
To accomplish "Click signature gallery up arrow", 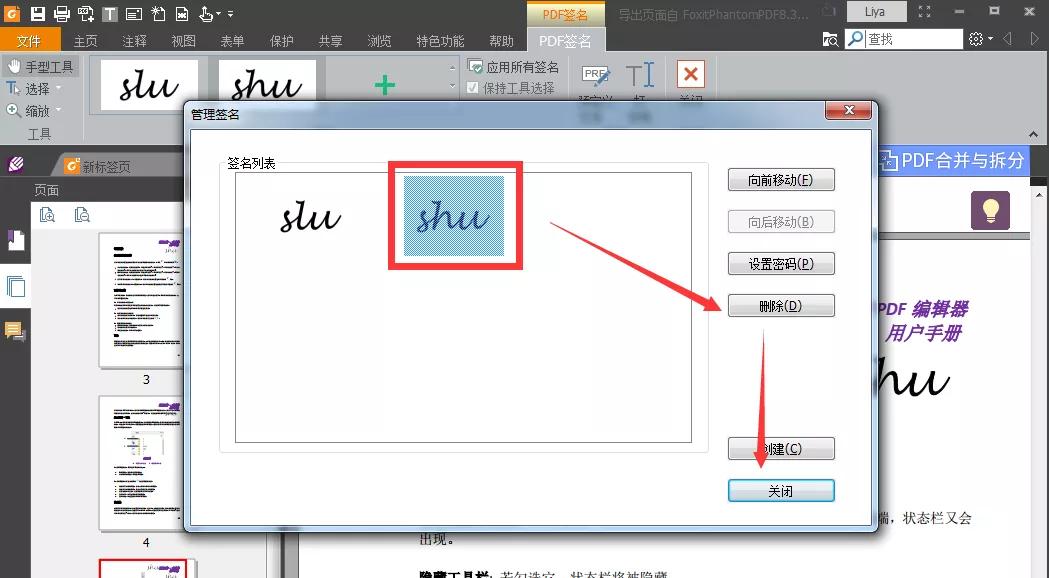I will (452, 68).
